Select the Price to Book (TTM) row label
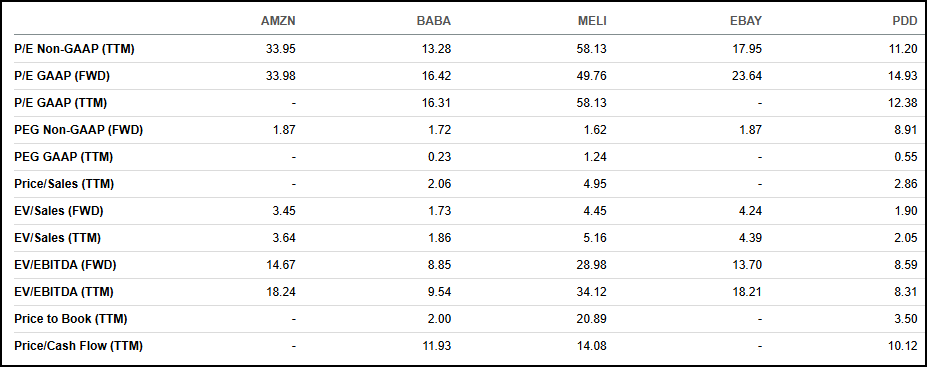 click(71, 319)
